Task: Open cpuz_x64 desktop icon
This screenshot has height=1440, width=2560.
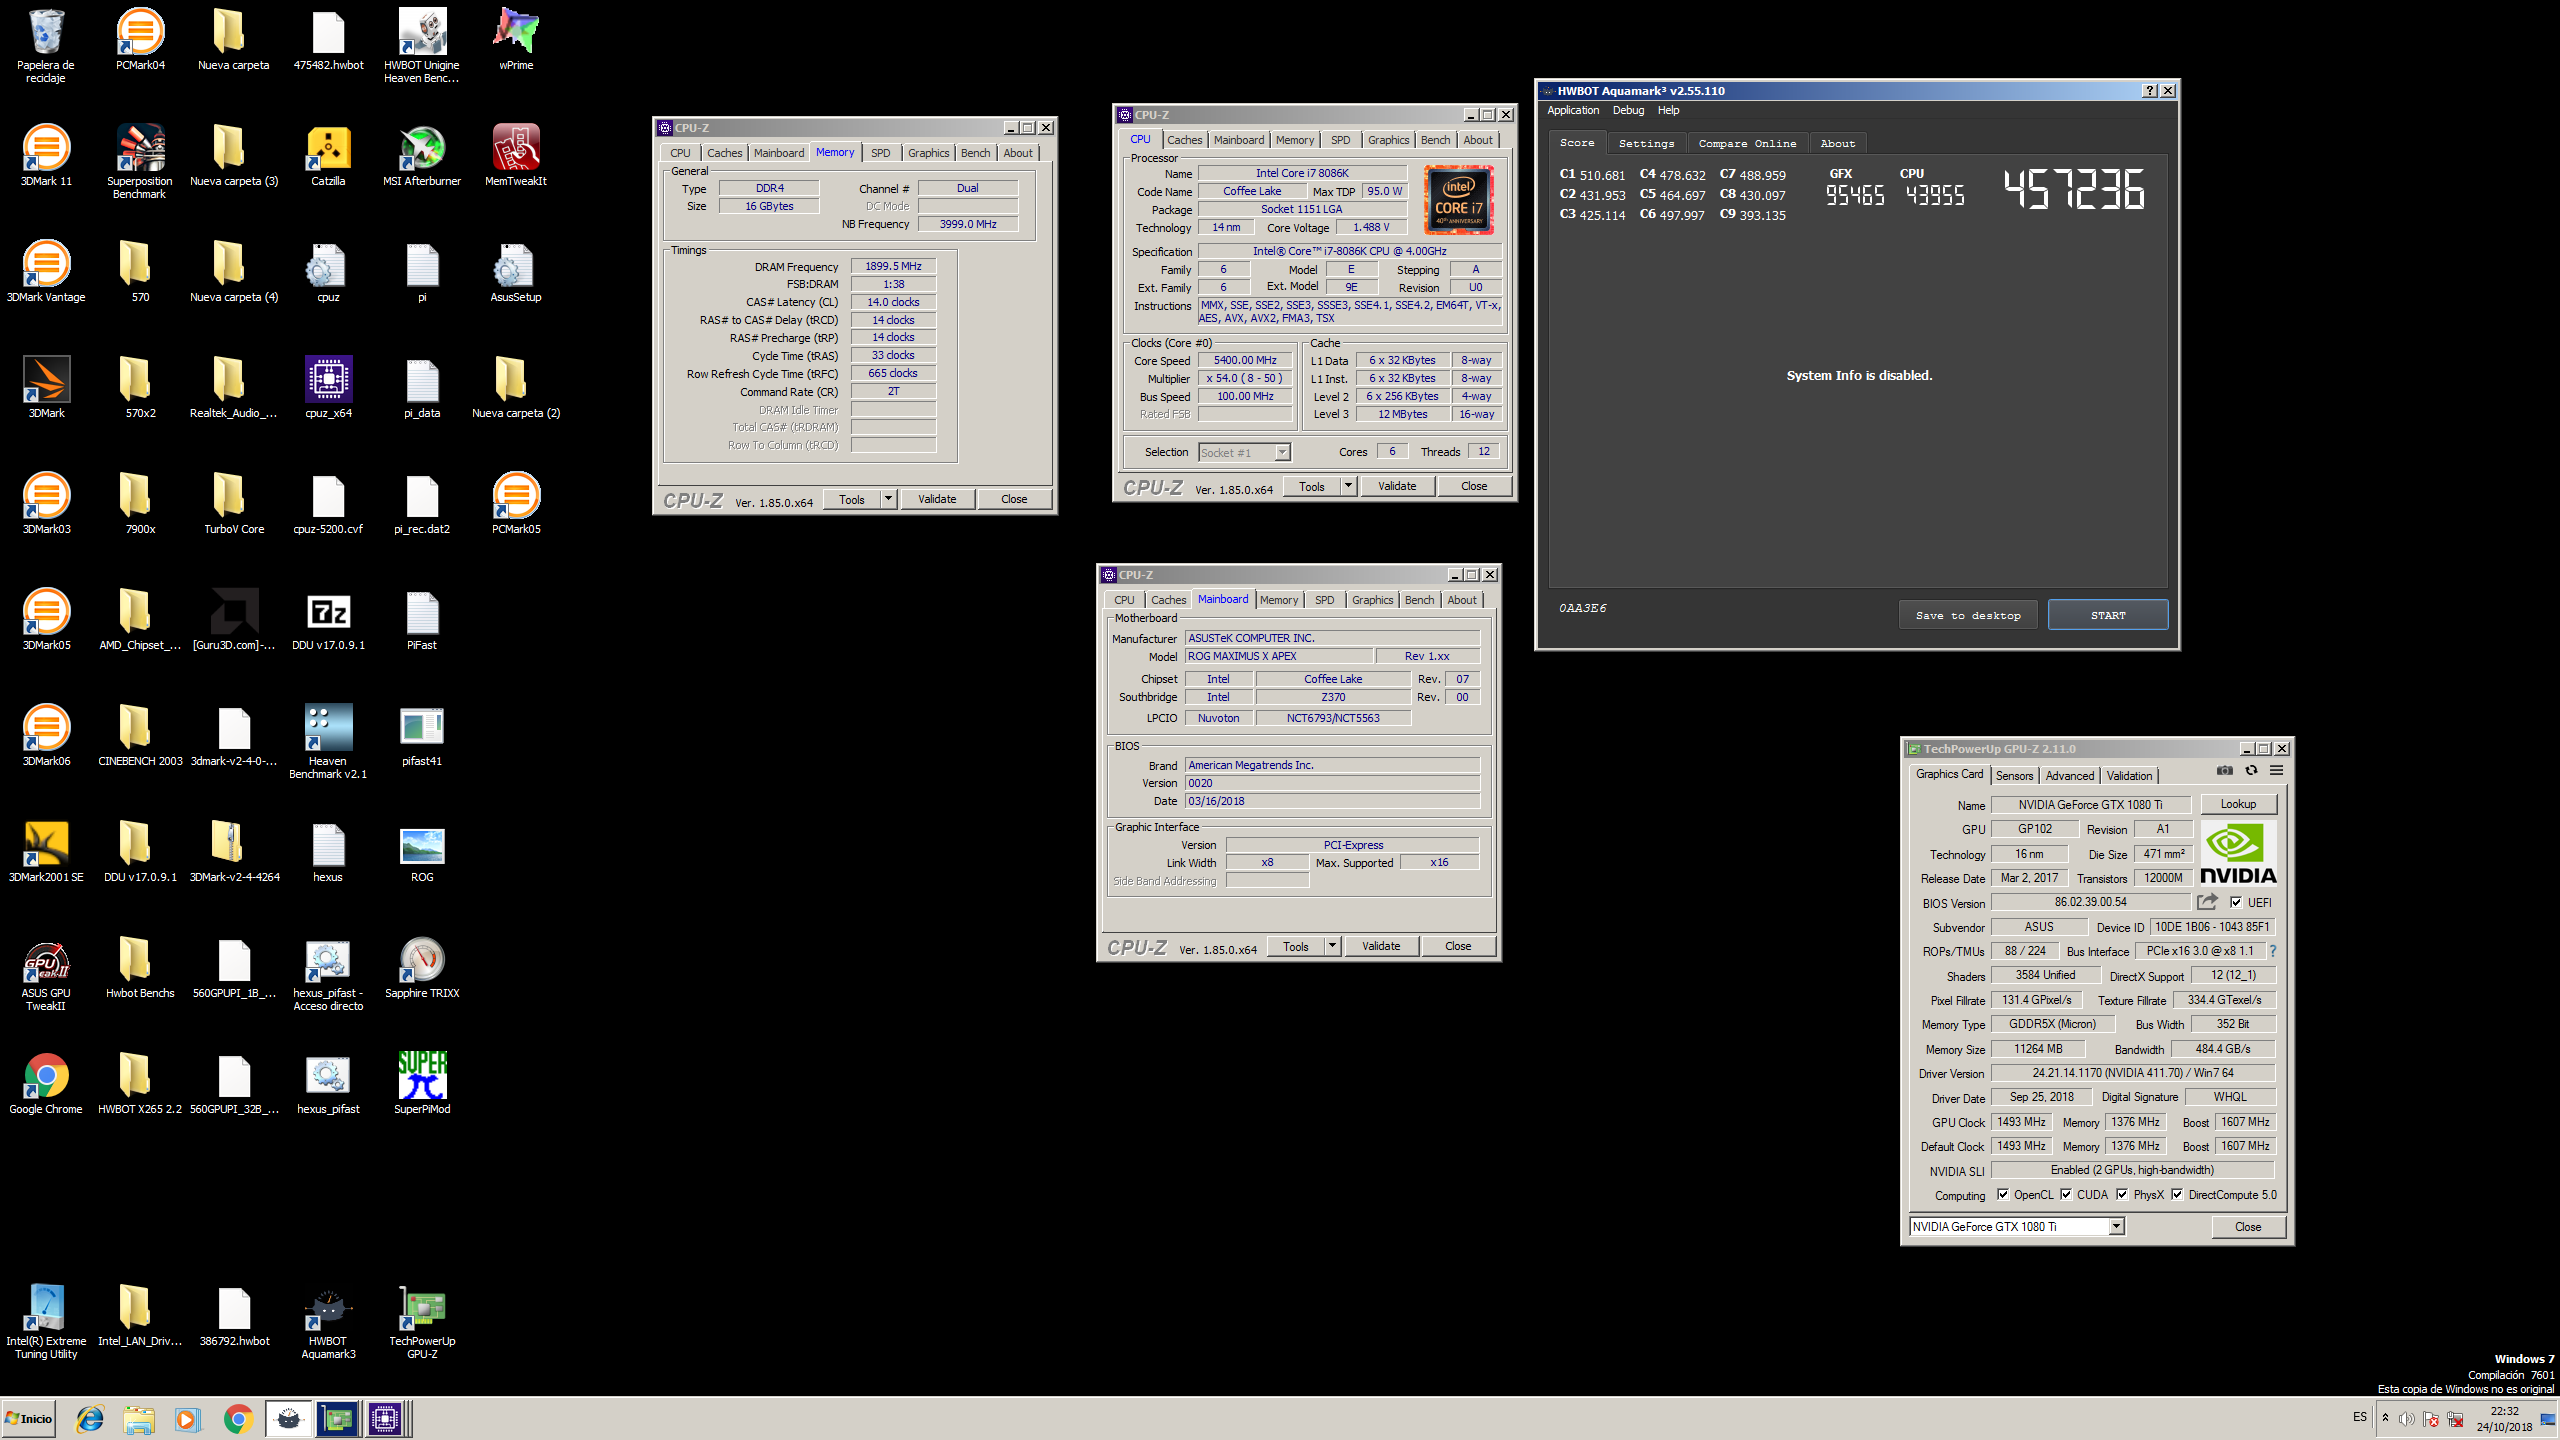Action: 328,389
